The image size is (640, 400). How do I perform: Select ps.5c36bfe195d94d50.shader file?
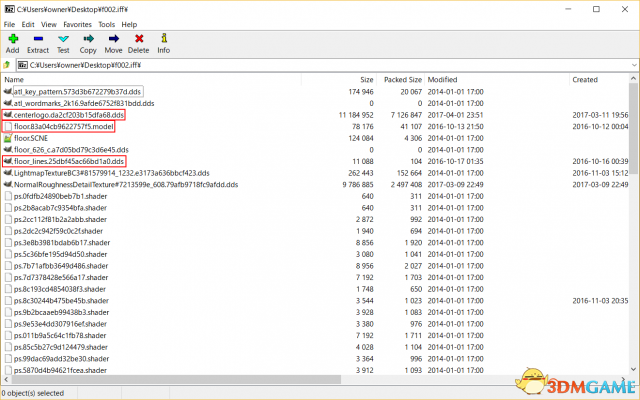[60, 254]
